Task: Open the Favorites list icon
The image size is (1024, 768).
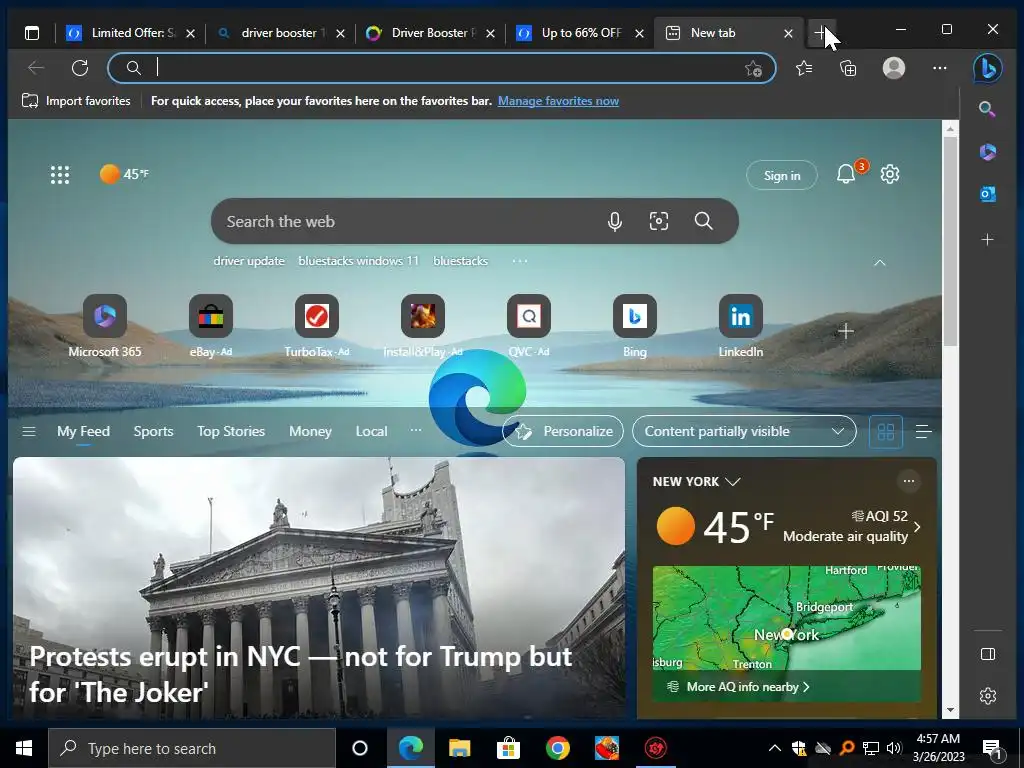Action: tap(804, 68)
